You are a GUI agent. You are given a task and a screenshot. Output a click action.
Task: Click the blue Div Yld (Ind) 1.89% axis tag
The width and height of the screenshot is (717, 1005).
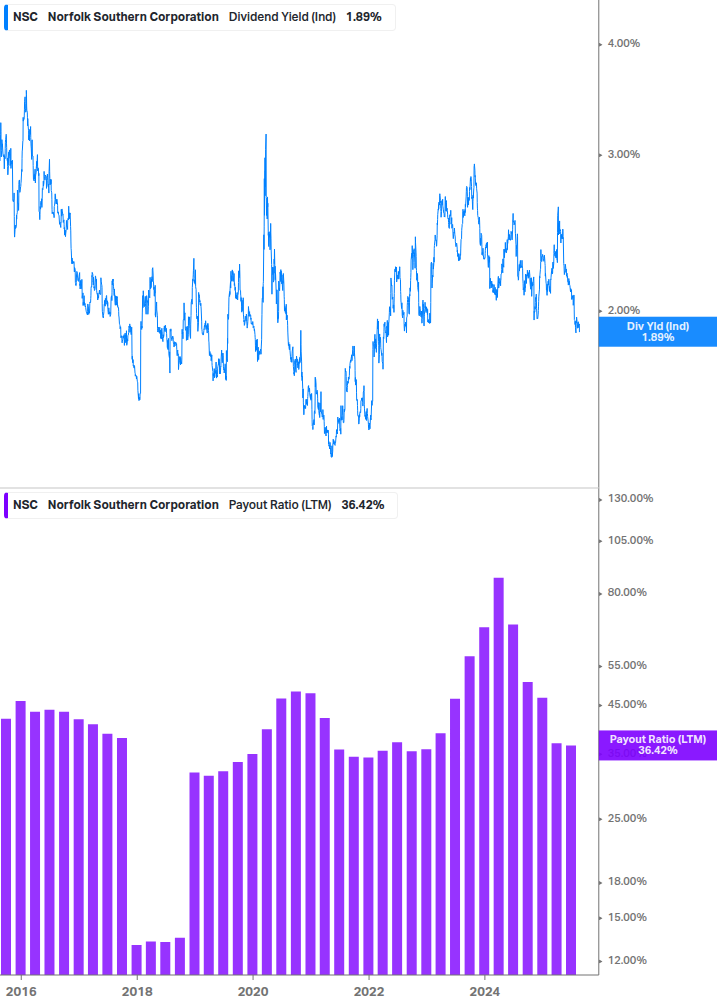[658, 332]
